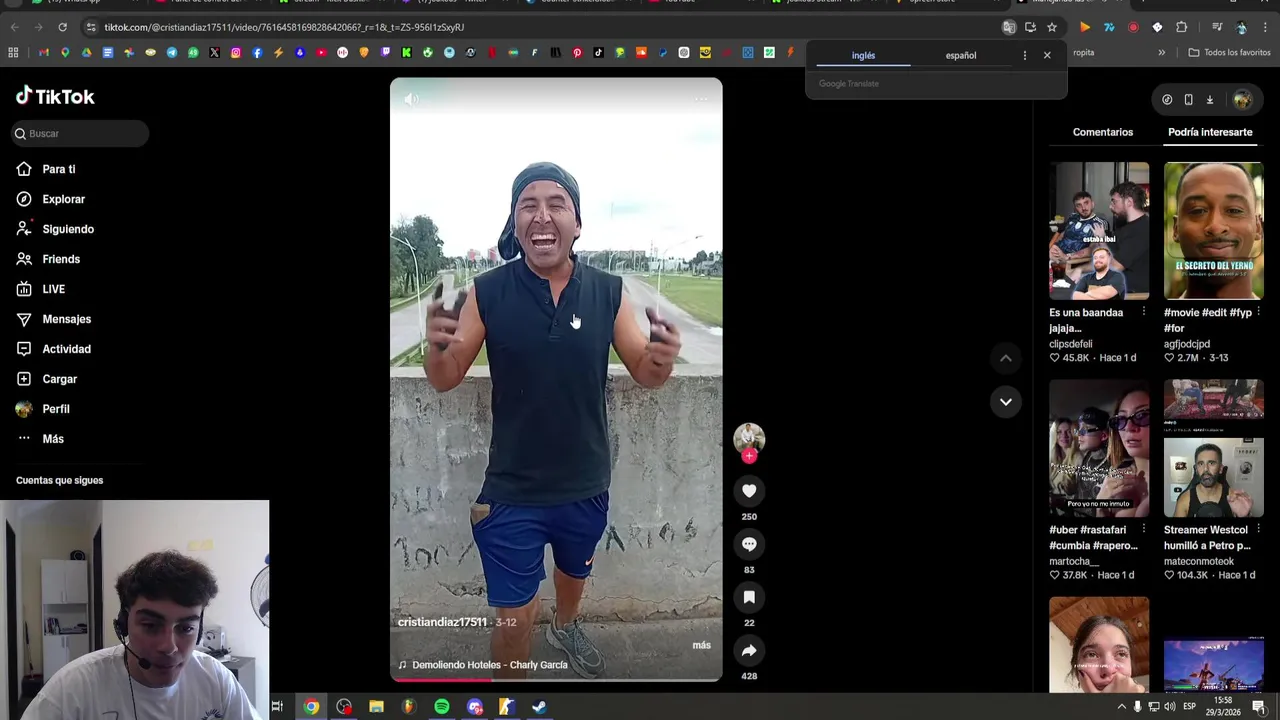Search in the Buscar field
The width and height of the screenshot is (1280, 720).
(81, 133)
